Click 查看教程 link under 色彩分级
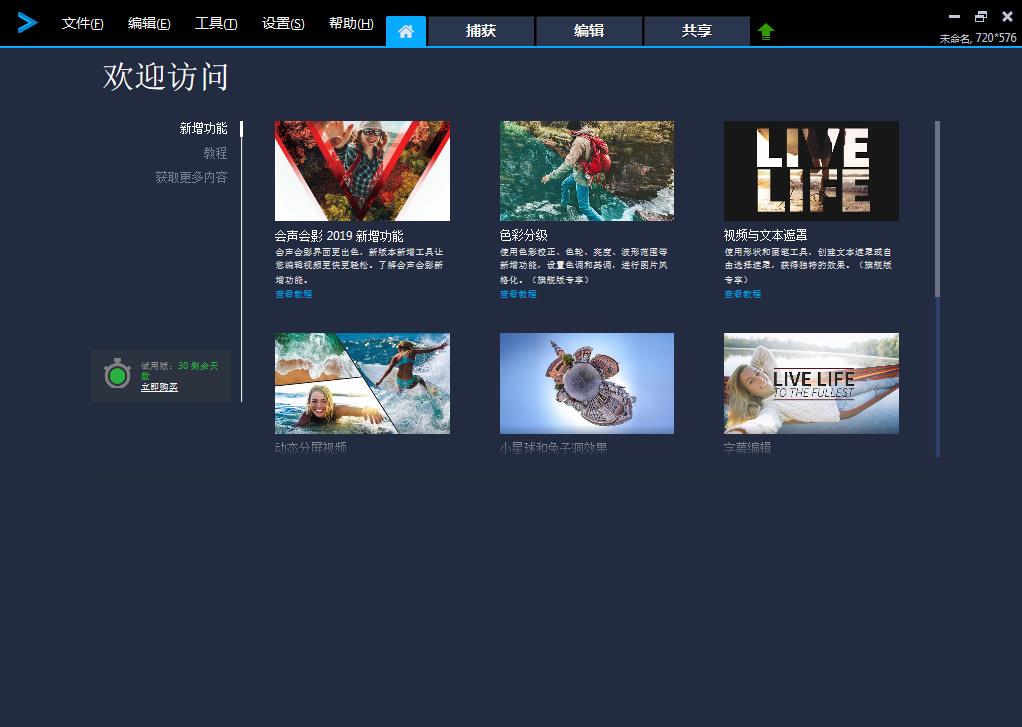The width and height of the screenshot is (1022, 727). tap(518, 294)
